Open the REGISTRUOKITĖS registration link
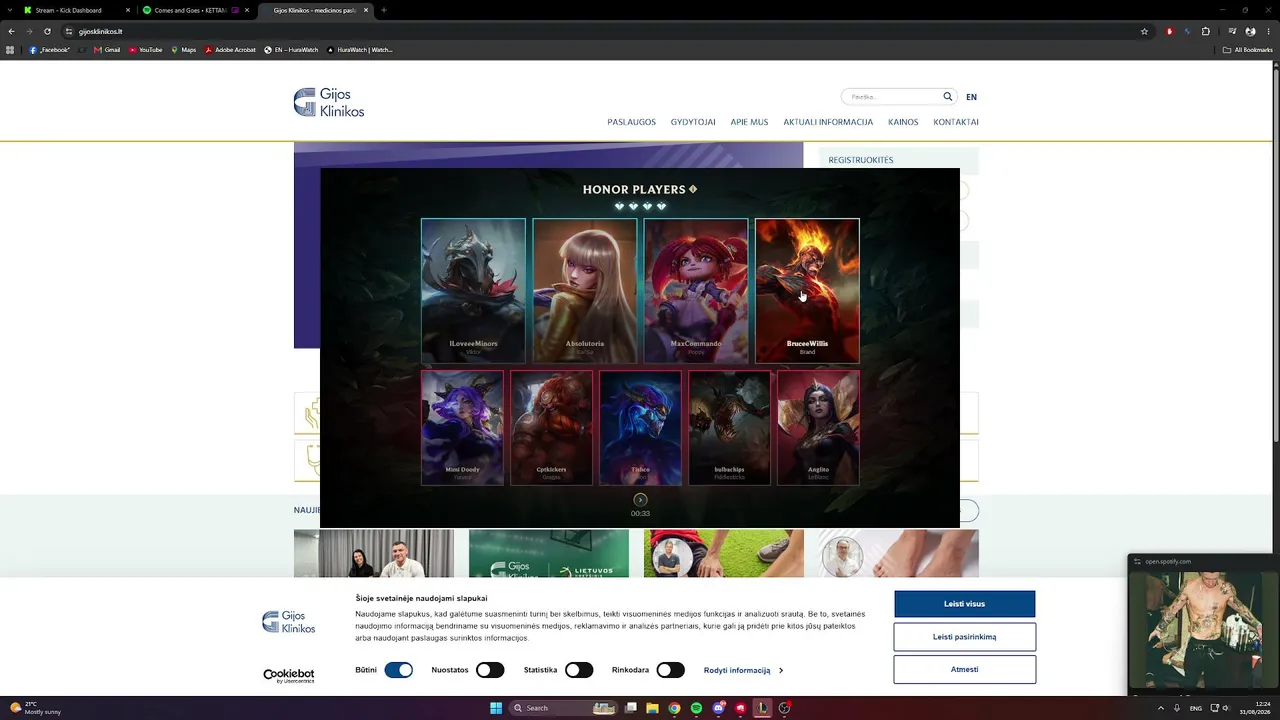The width and height of the screenshot is (1280, 720). [x=861, y=160]
